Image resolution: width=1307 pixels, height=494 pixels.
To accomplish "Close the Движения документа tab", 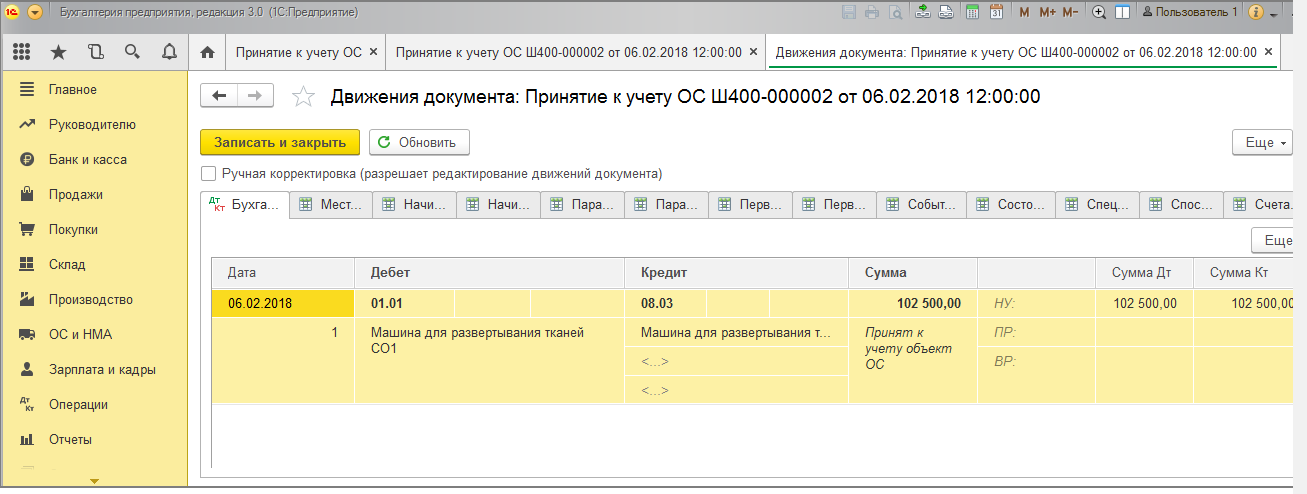I will (1268, 52).
